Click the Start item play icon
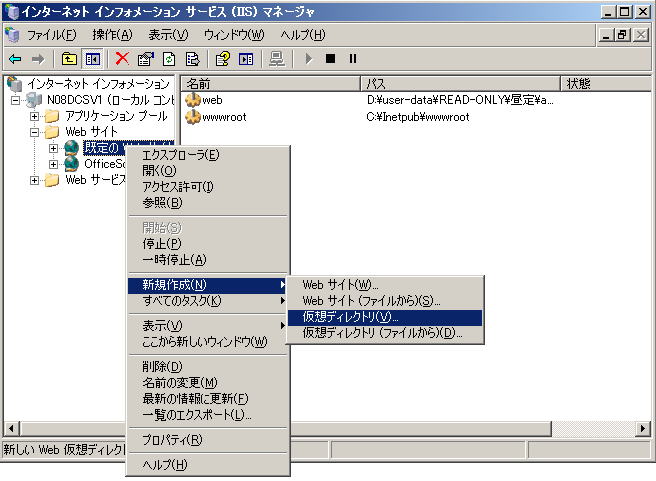656x481 pixels. click(309, 59)
